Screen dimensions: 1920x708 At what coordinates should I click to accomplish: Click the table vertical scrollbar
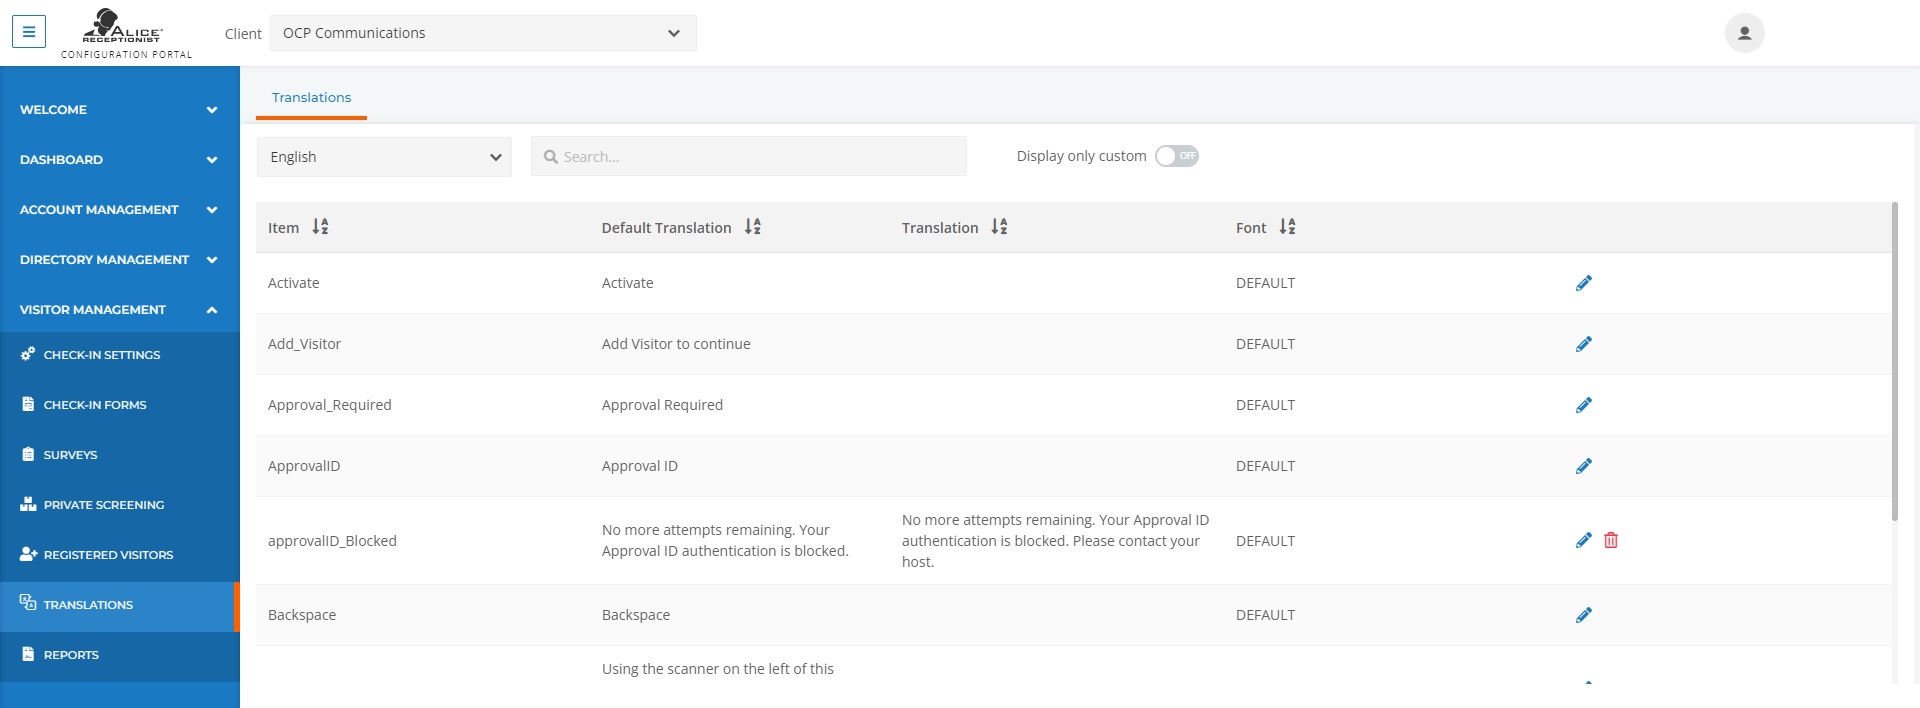point(1894,361)
